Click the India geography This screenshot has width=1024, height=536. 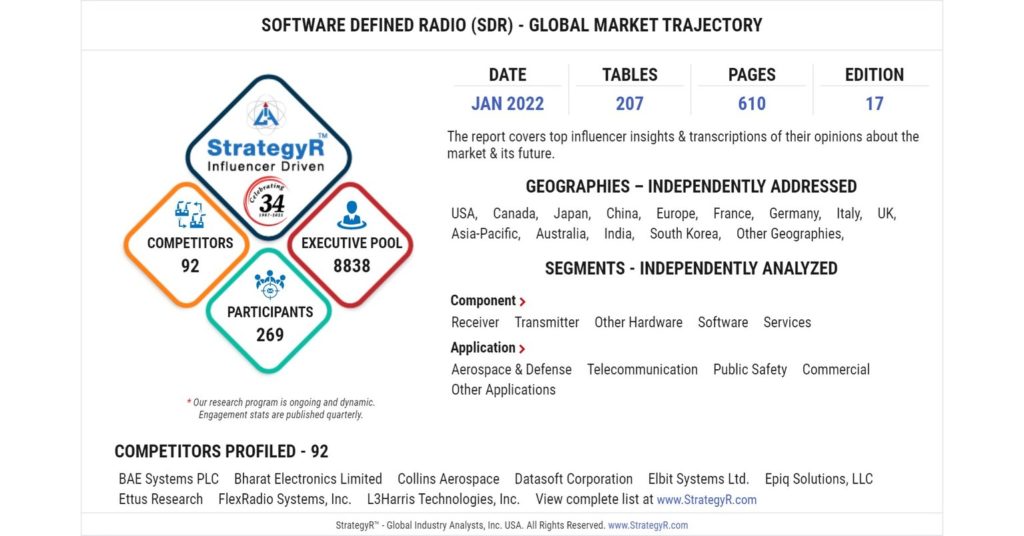[x=619, y=234]
